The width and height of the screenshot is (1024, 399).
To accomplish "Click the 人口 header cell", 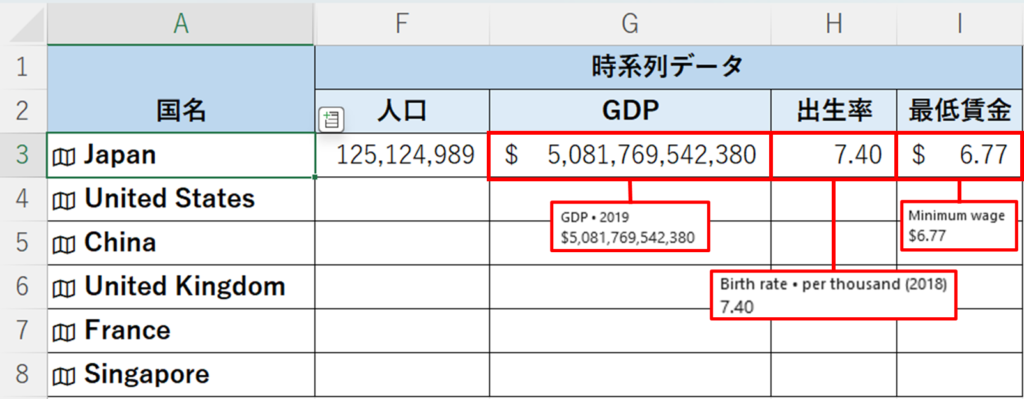I will click(x=402, y=111).
